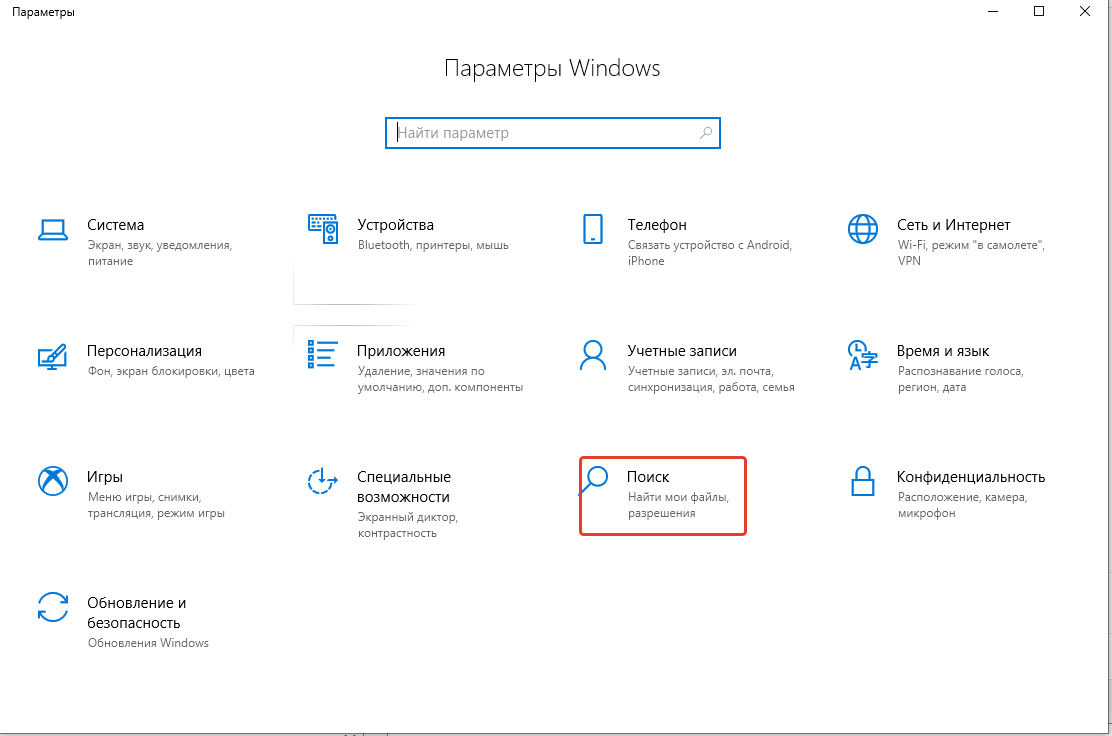Open the Xbox gaming icon
The image size is (1112, 736).
tap(52, 481)
